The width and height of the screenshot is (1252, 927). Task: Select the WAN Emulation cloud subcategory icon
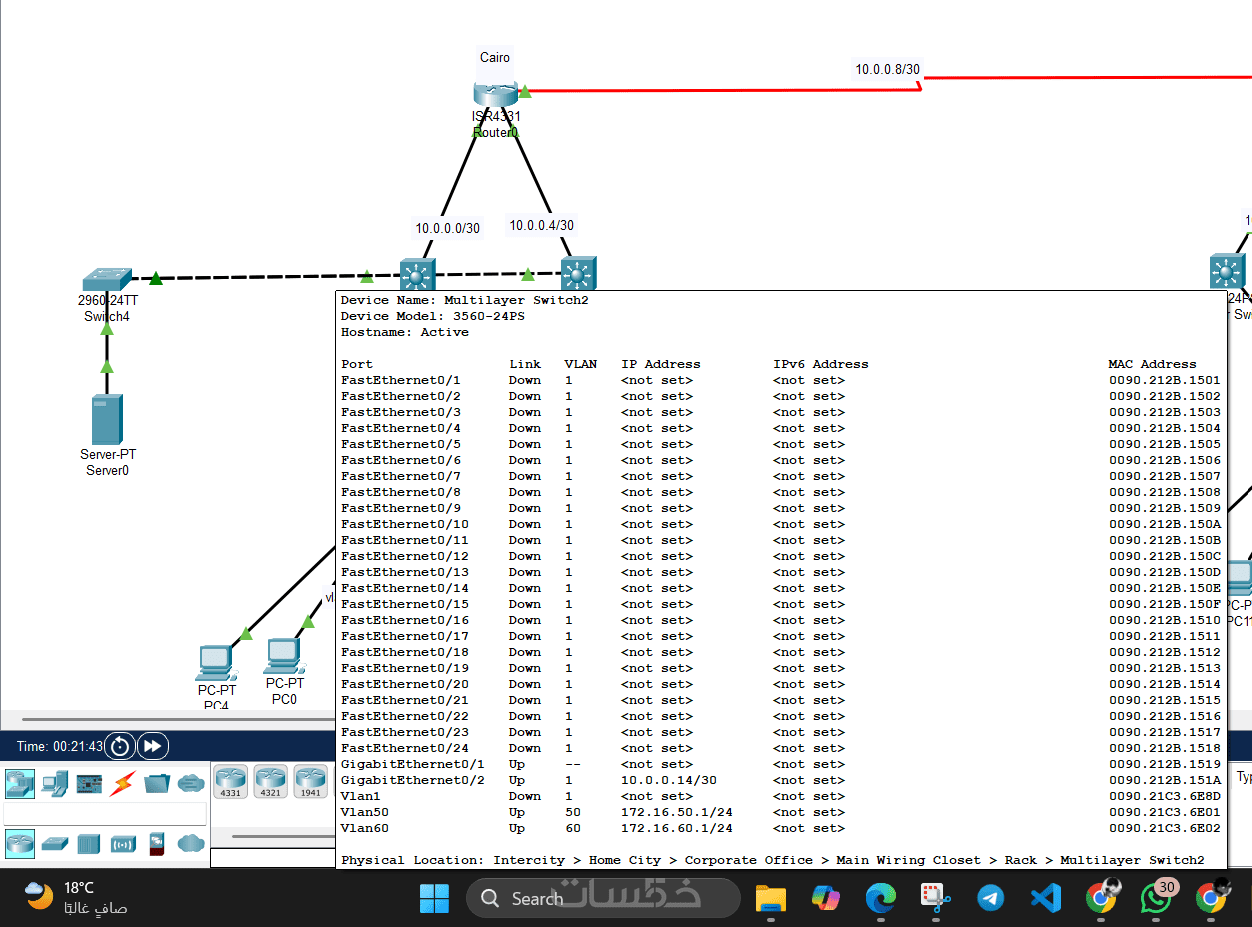point(191,843)
